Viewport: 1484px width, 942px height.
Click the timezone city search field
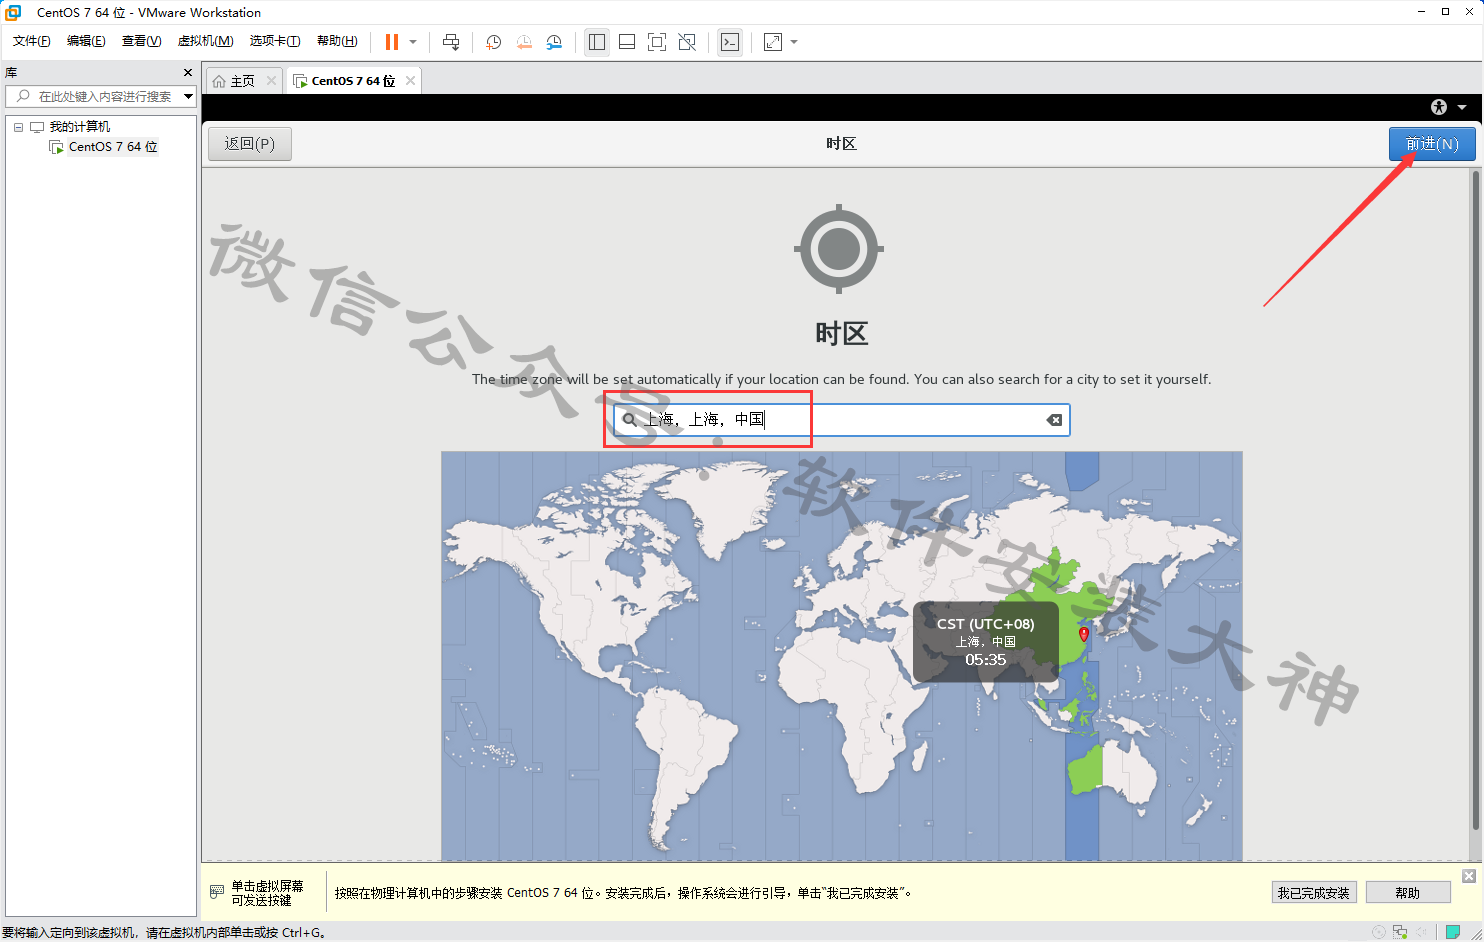(x=842, y=420)
